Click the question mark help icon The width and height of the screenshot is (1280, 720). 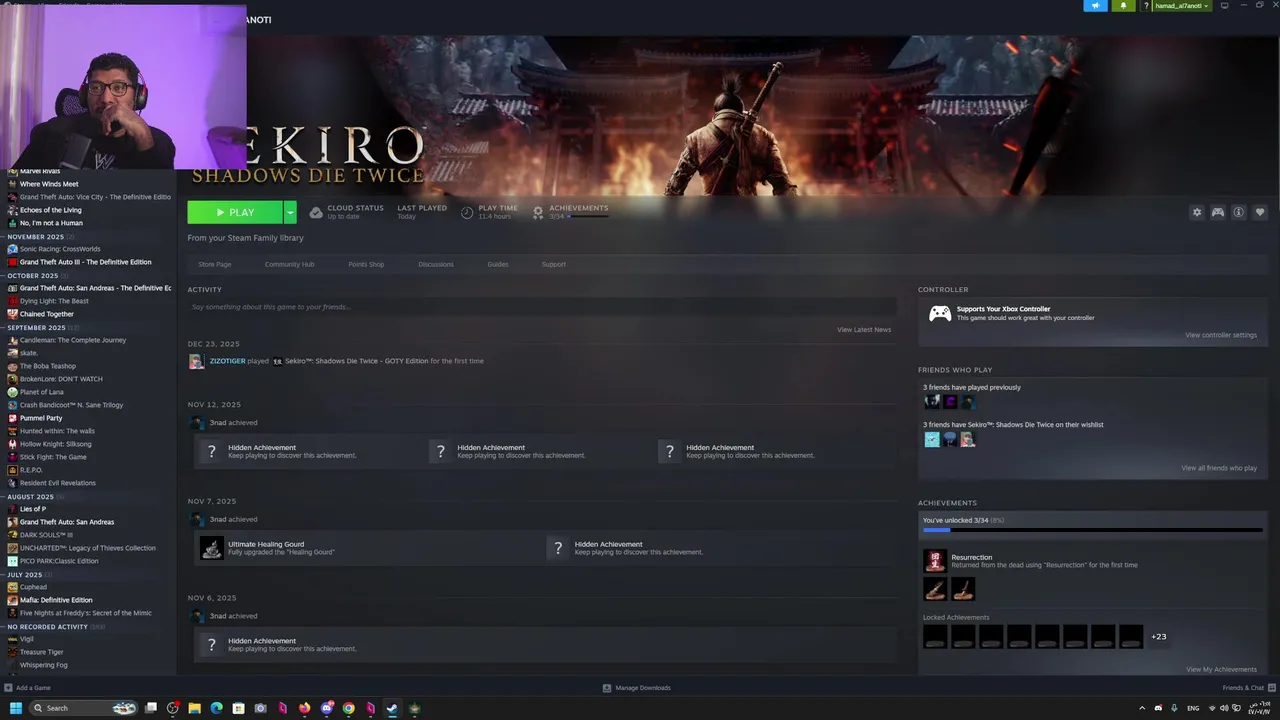pos(1146,6)
